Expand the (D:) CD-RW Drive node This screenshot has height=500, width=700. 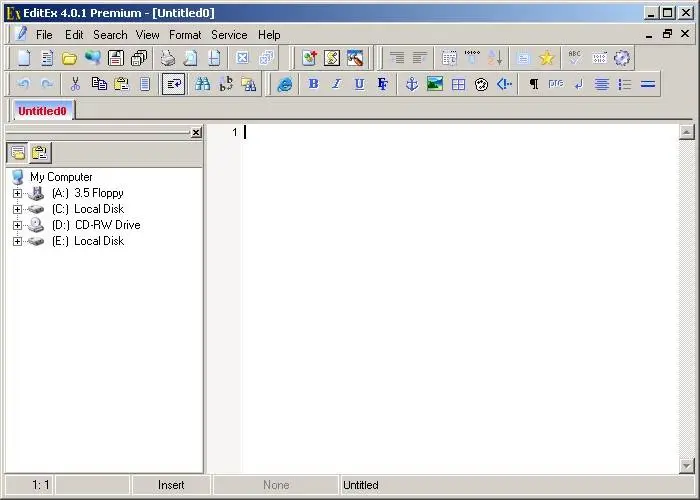coord(17,225)
